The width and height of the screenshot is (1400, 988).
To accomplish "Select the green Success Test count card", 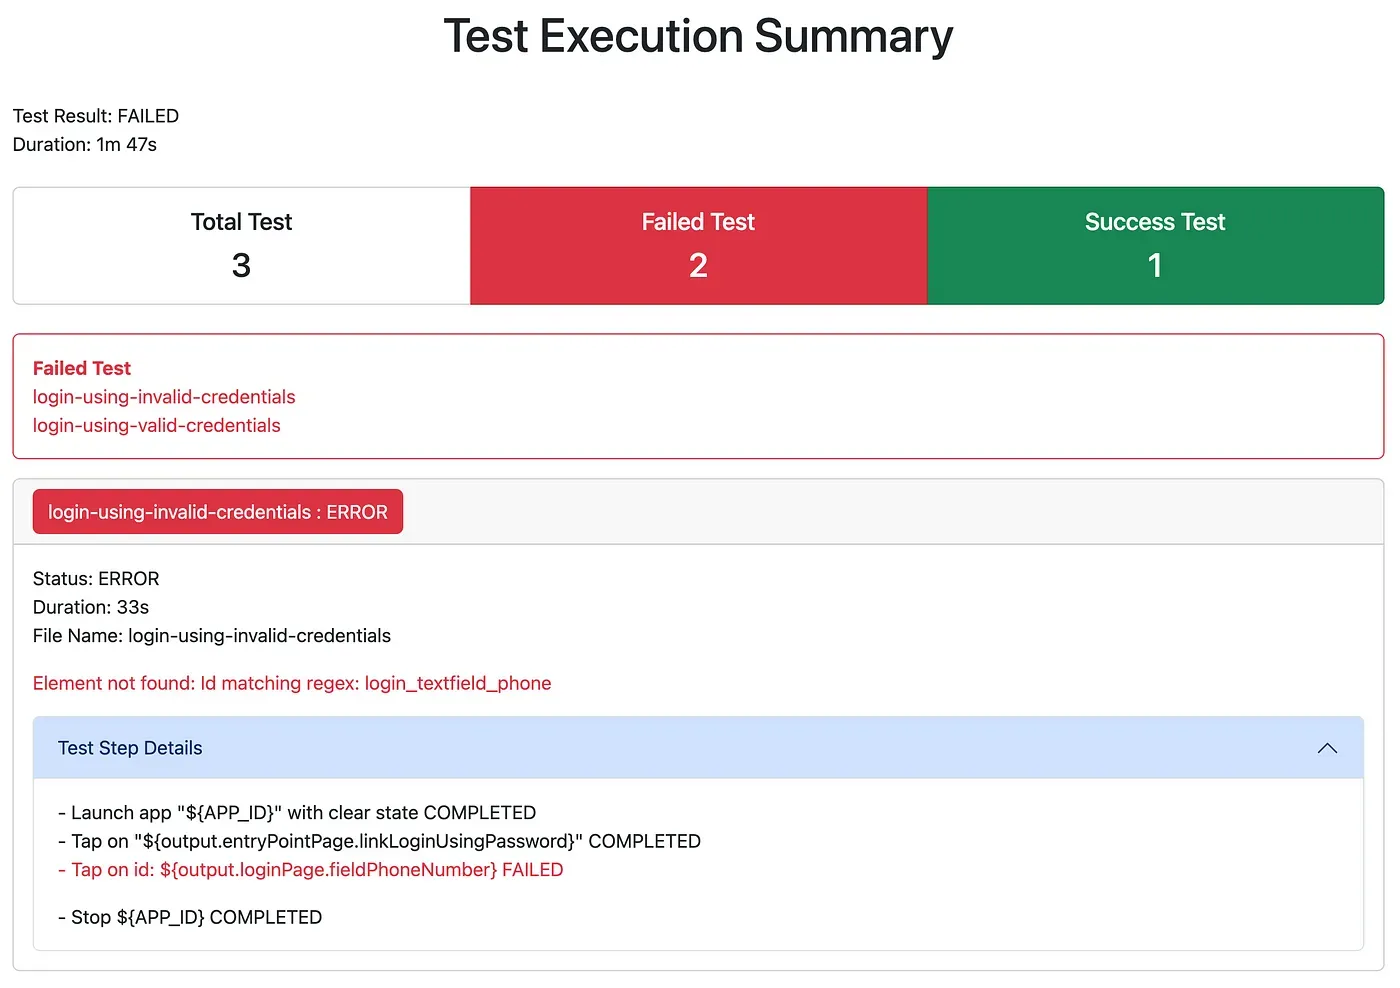I will click(1155, 245).
